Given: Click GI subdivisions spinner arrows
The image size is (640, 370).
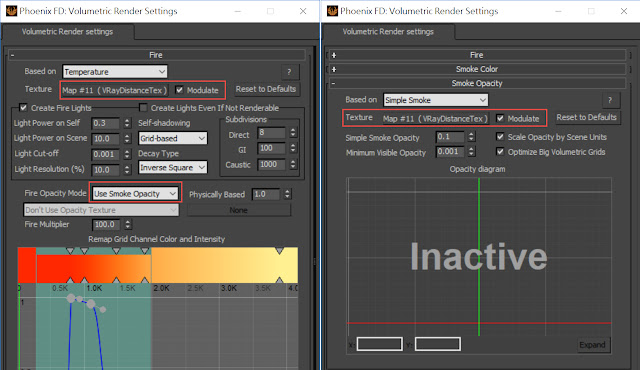Looking at the screenshot, I should click(293, 148).
